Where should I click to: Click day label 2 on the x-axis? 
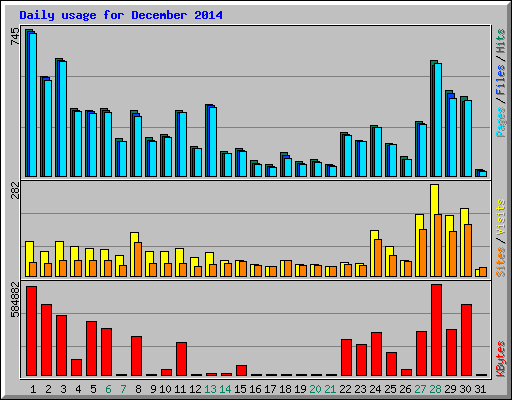coord(48,389)
